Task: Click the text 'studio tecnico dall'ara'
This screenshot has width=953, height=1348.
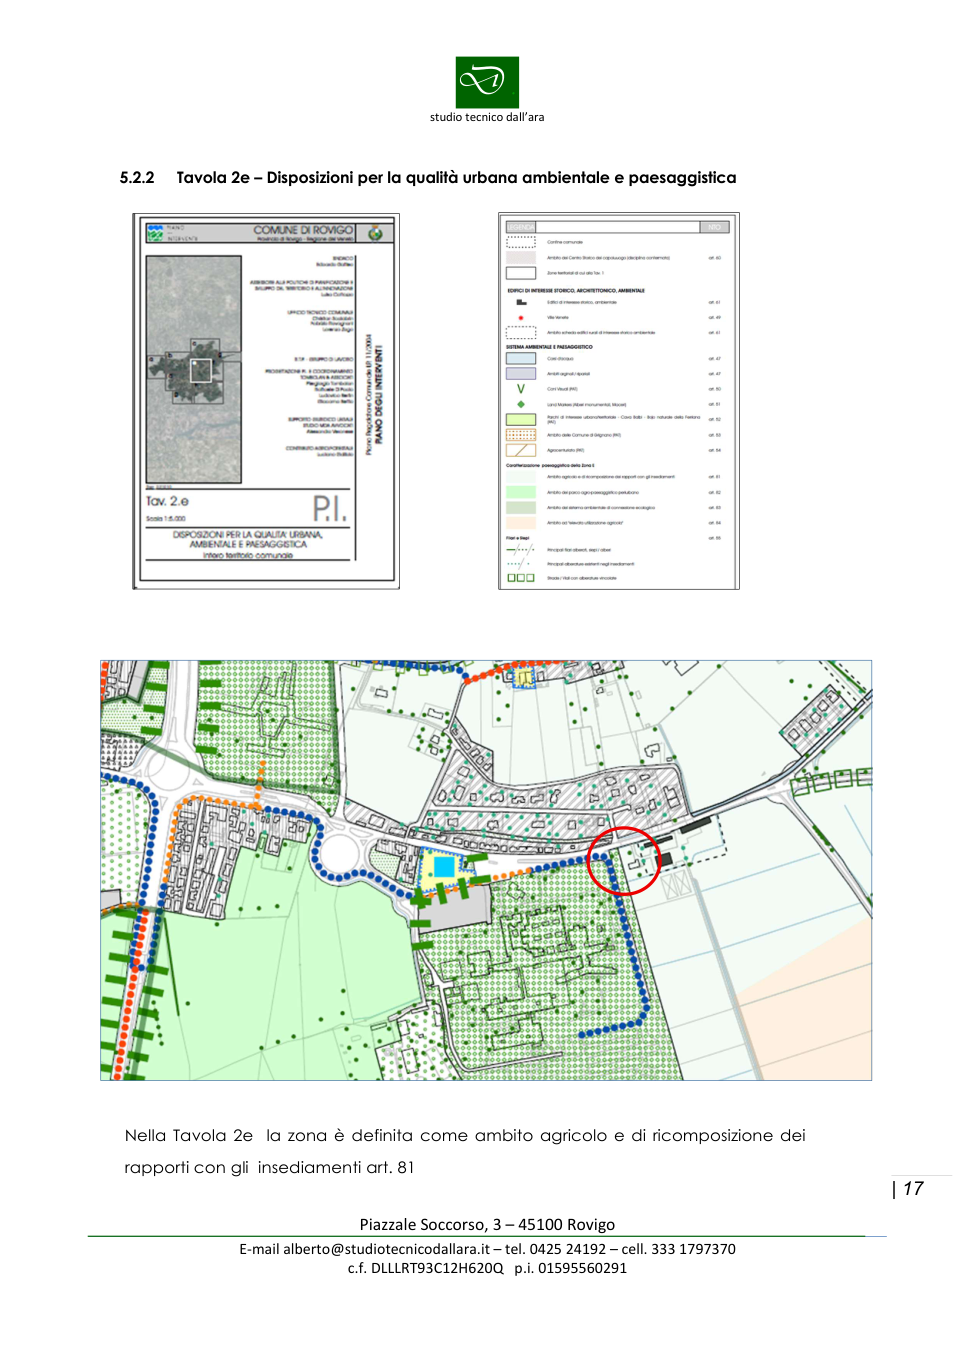Action: pos(487,117)
